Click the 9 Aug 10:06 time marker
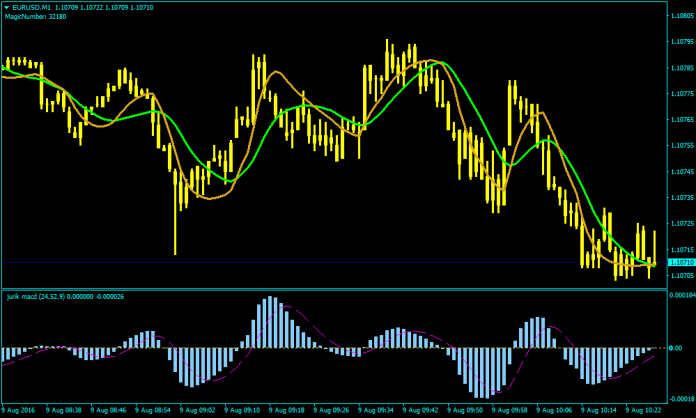Viewport: 696px width, 418px height. 551,410
